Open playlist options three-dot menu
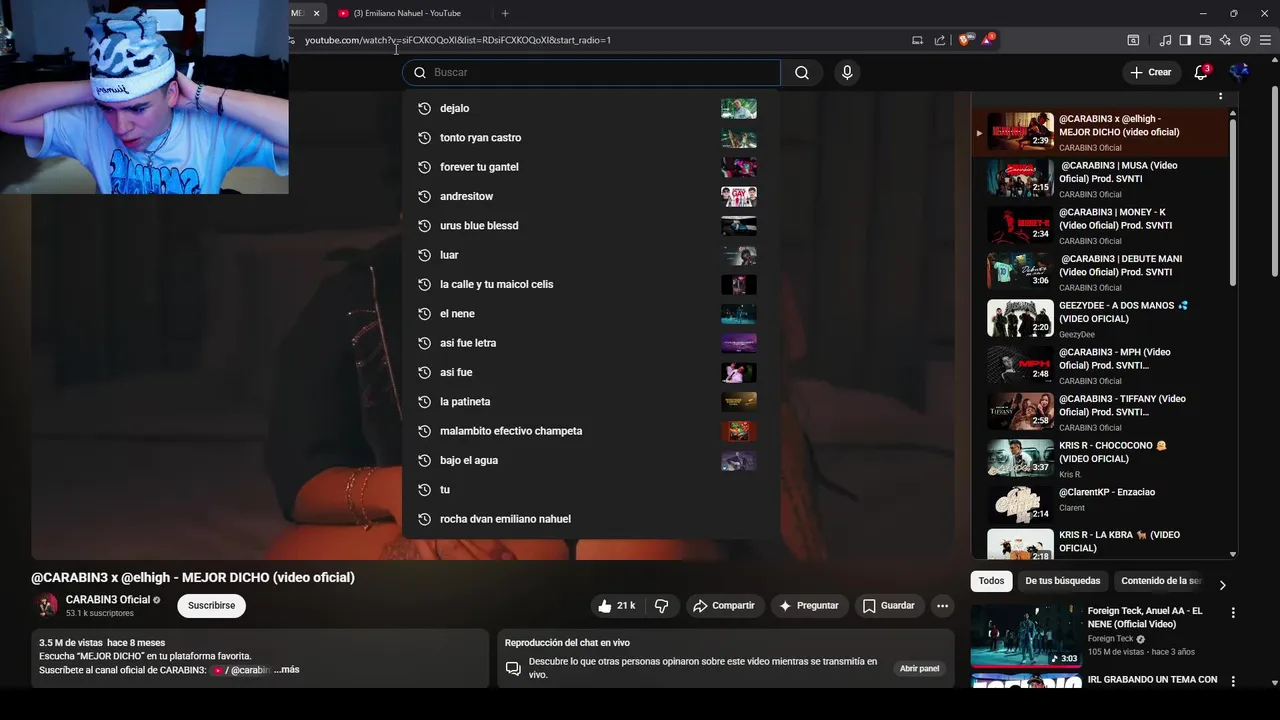 tap(1220, 97)
